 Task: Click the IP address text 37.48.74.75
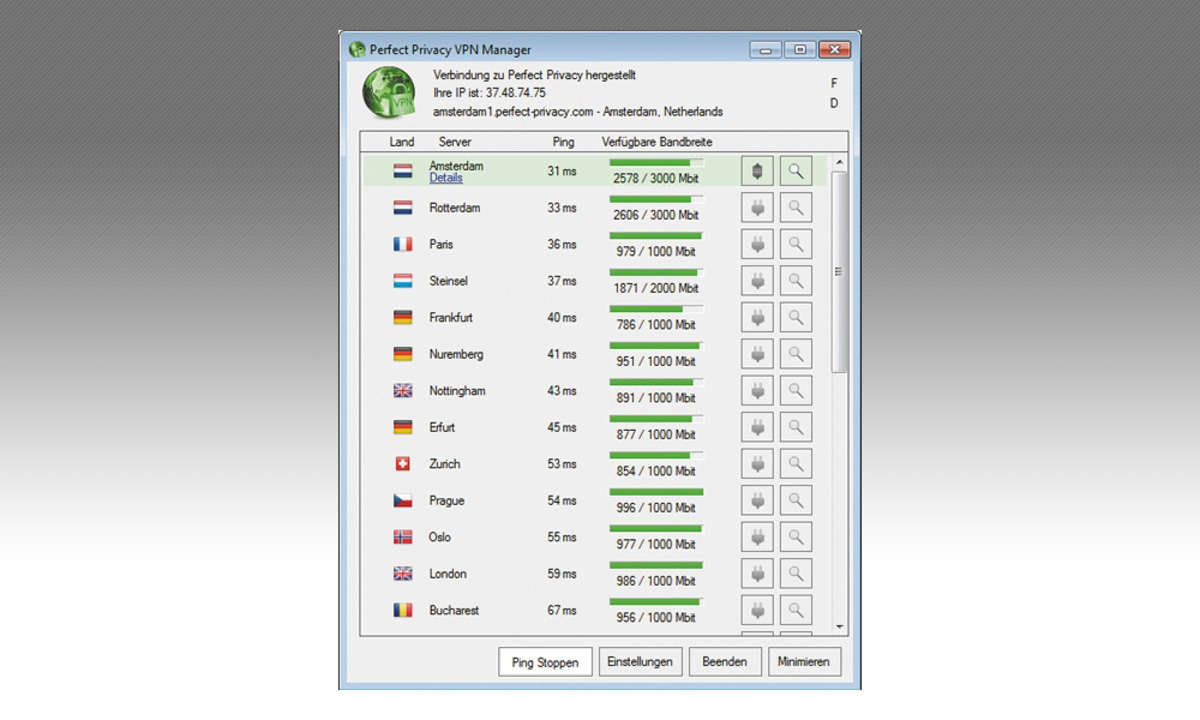click(x=516, y=93)
